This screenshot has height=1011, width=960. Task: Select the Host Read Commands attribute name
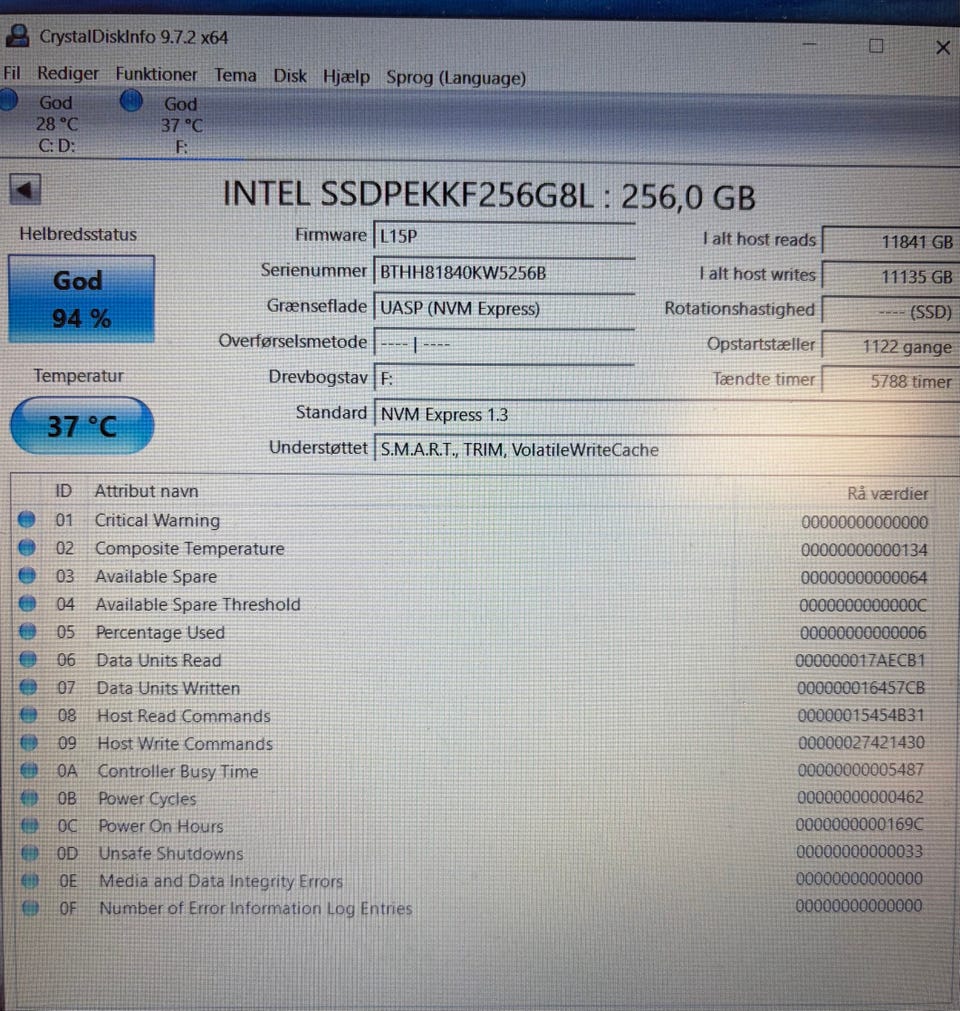[x=184, y=716]
